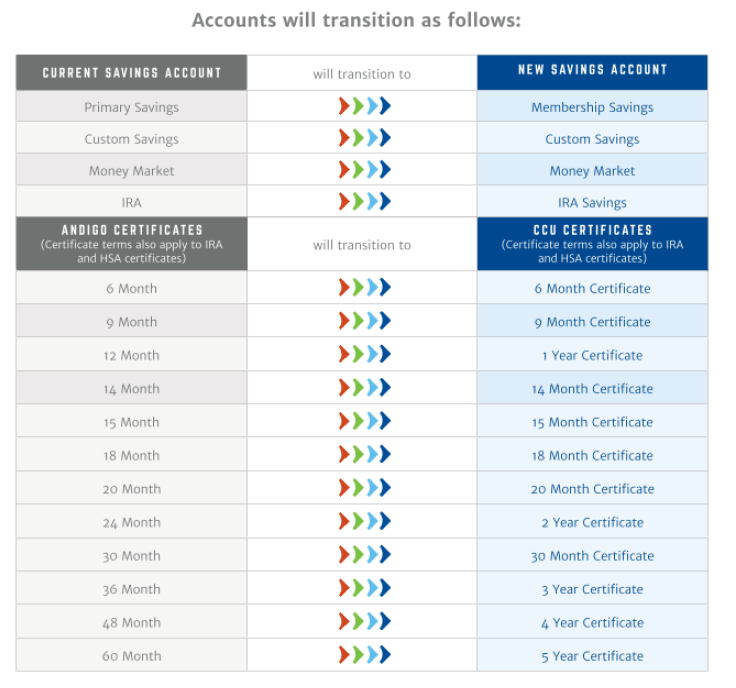Click the chevron arrows beside Money Market
This screenshot has height=688, width=736.
(x=365, y=169)
